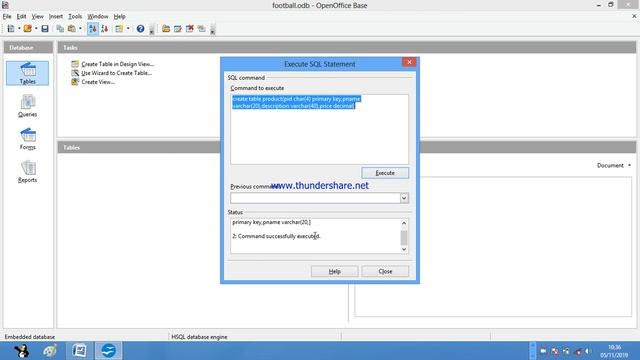Open the dropdown arrow next to Form icon
The width and height of the screenshot is (640, 360).
tap(128, 29)
